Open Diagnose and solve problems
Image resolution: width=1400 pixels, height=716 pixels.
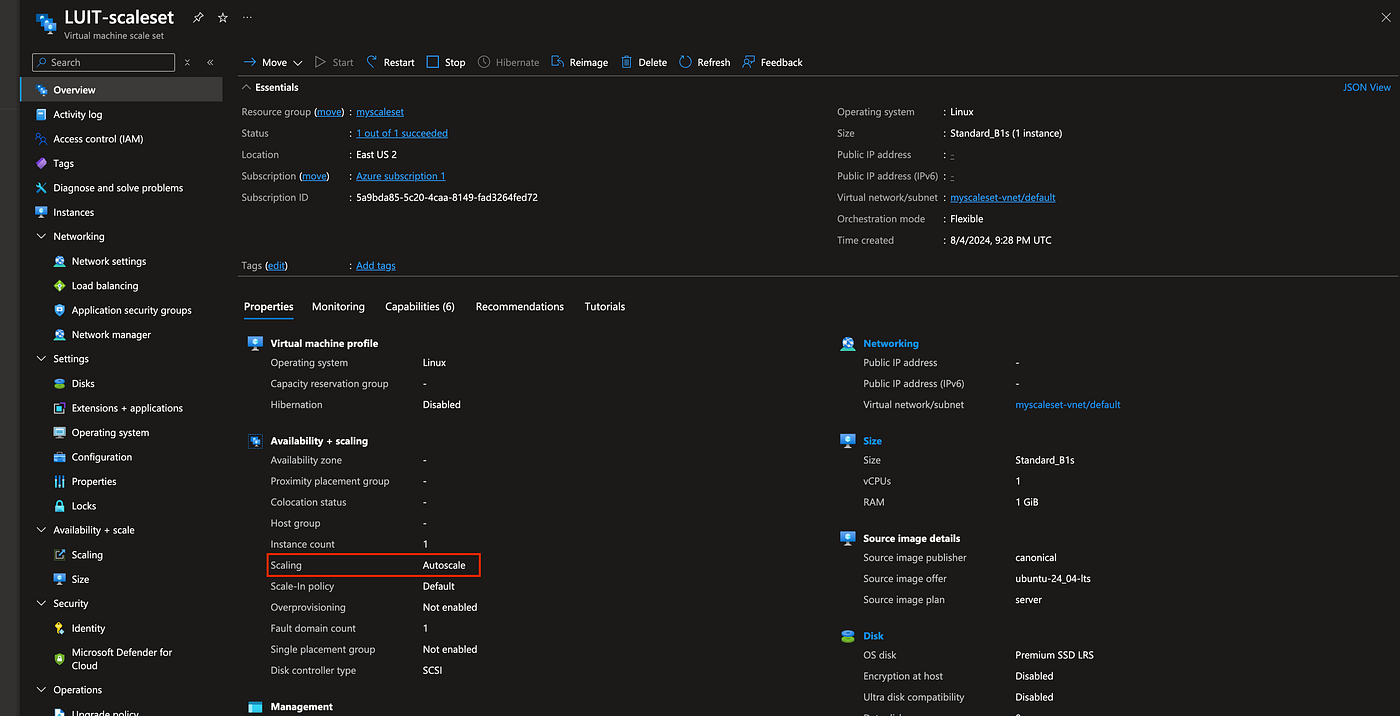click(118, 188)
